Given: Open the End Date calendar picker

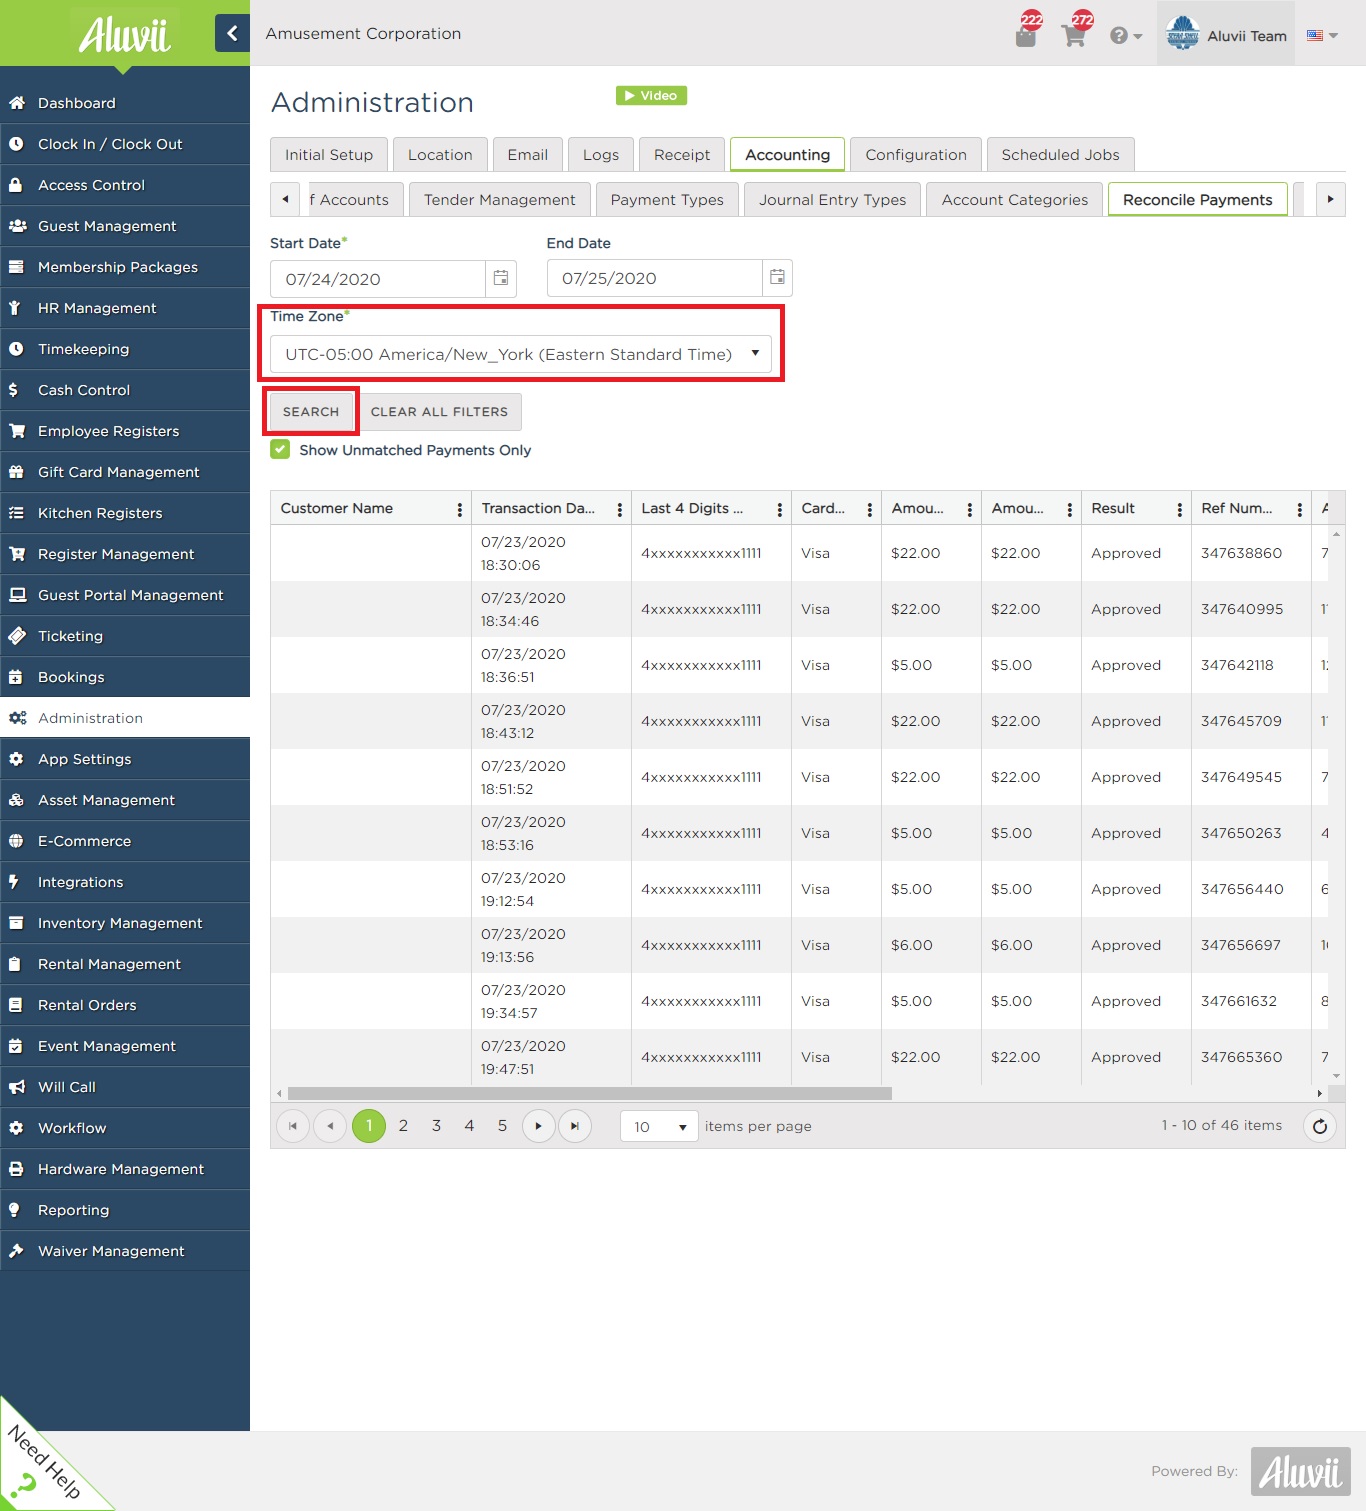Looking at the screenshot, I should point(777,277).
